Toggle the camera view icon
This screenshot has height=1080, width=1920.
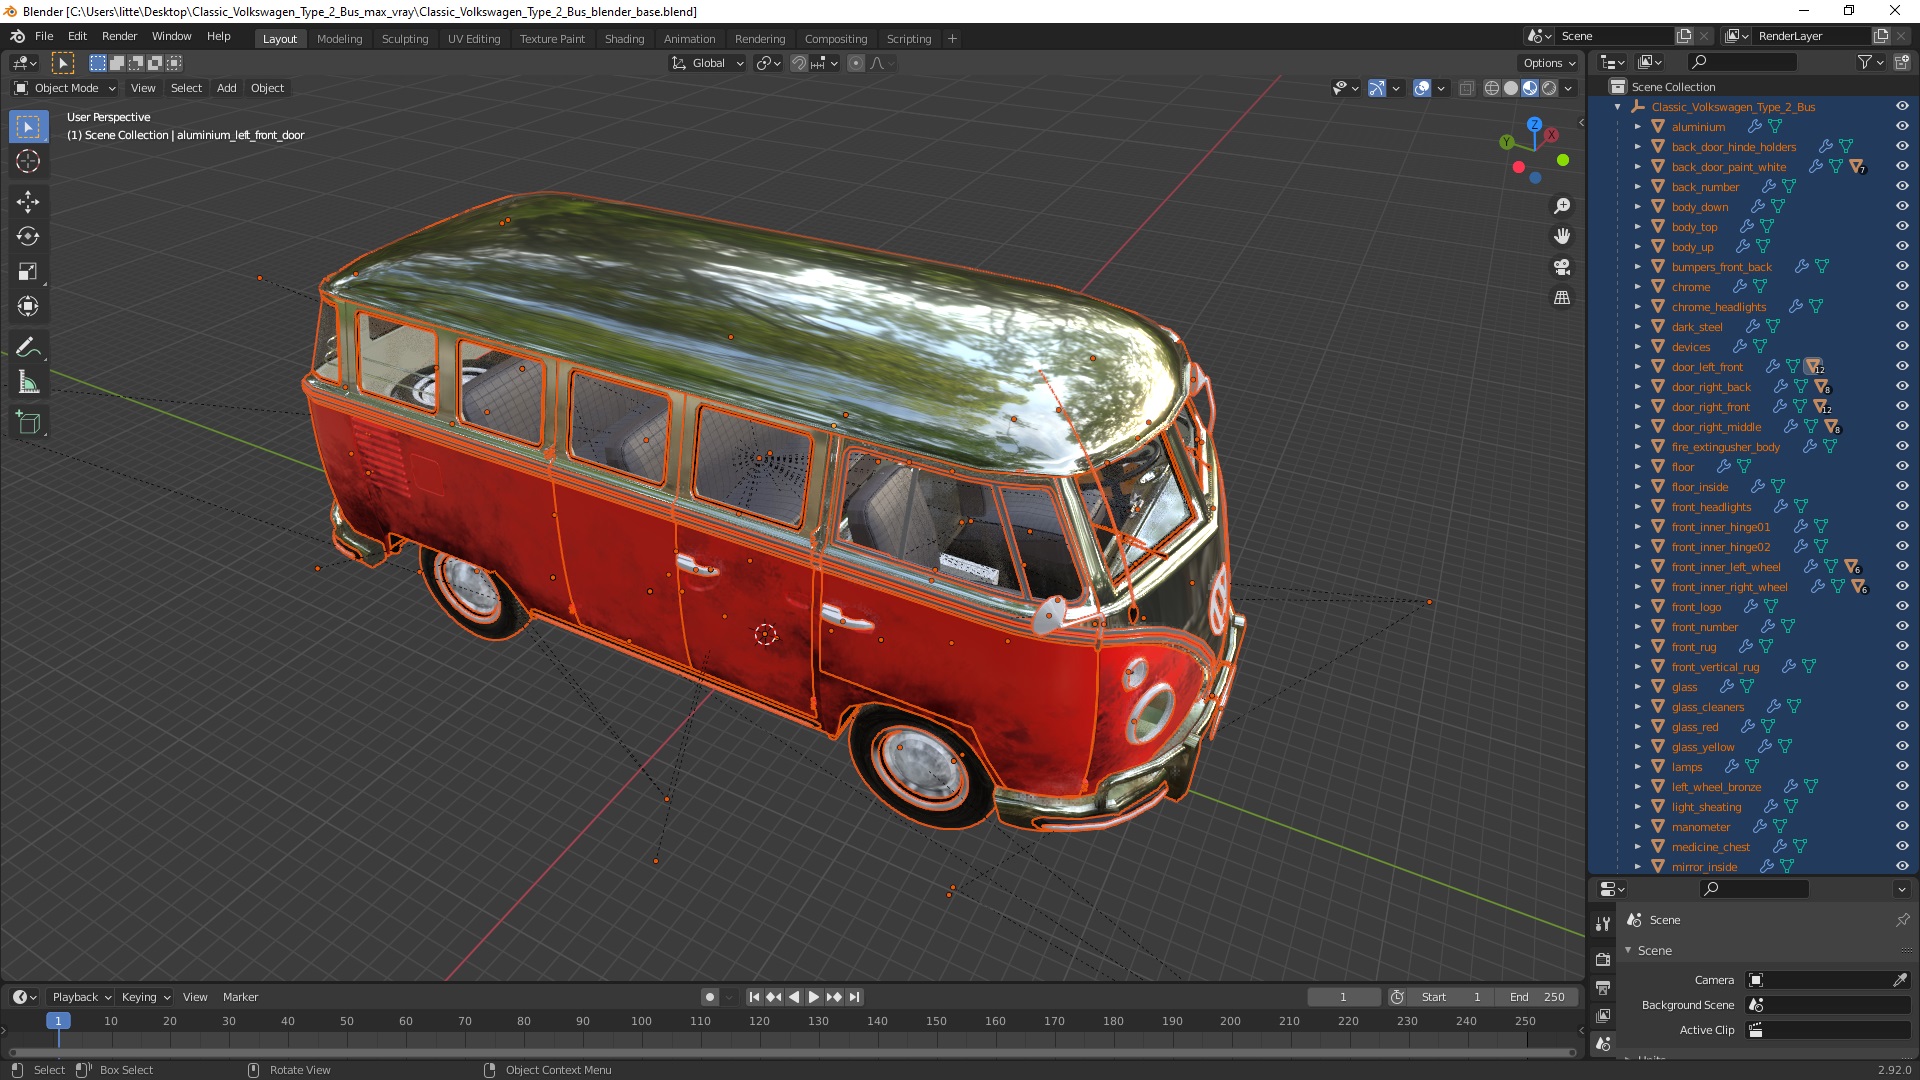(1562, 267)
